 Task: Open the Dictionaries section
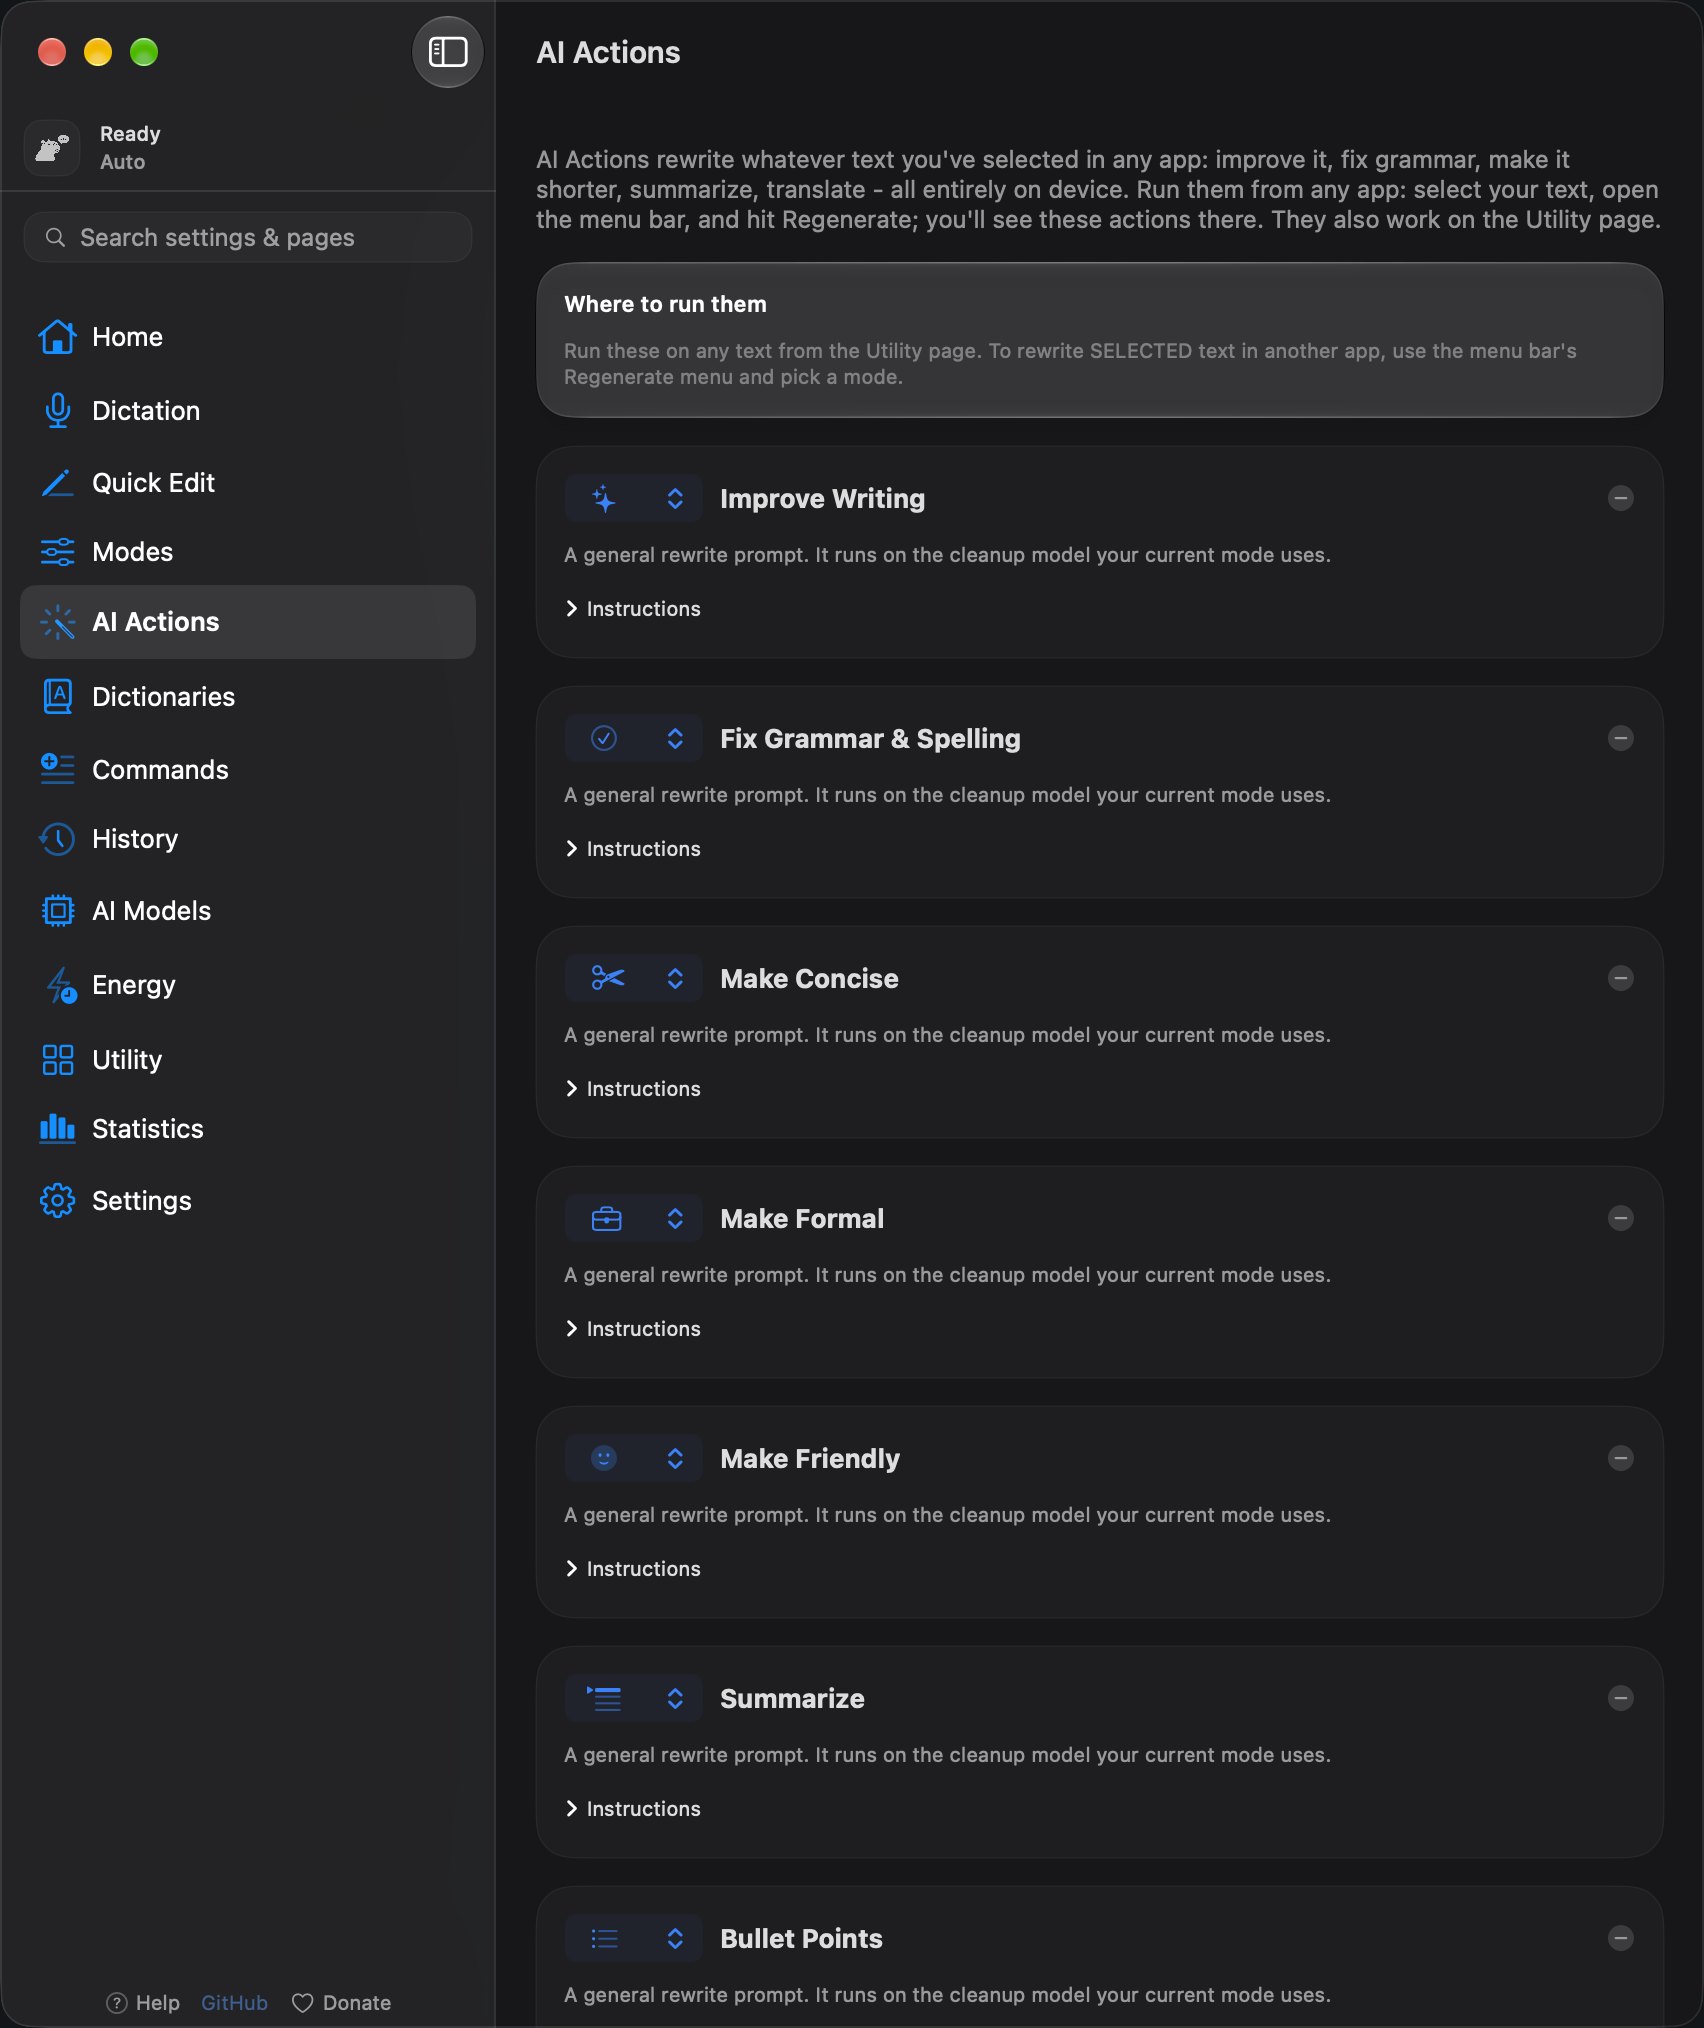click(x=247, y=697)
